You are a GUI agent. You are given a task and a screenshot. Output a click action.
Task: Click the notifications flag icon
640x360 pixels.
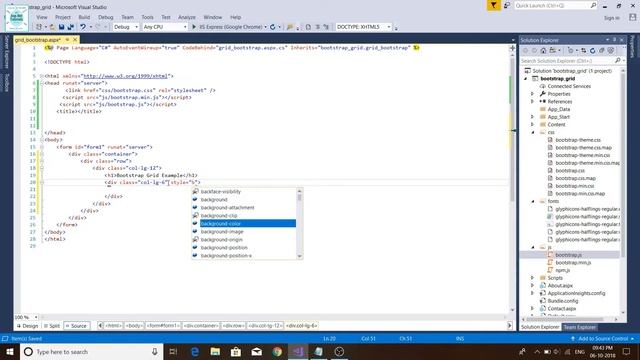(x=493, y=5)
